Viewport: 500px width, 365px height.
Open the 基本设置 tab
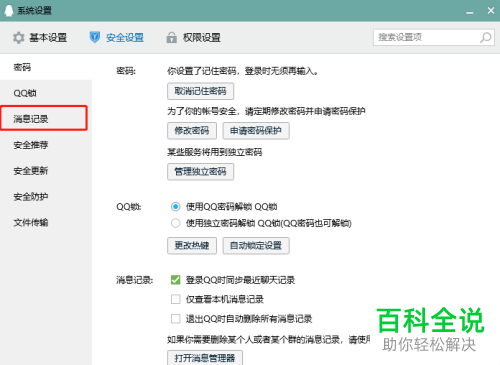point(40,38)
